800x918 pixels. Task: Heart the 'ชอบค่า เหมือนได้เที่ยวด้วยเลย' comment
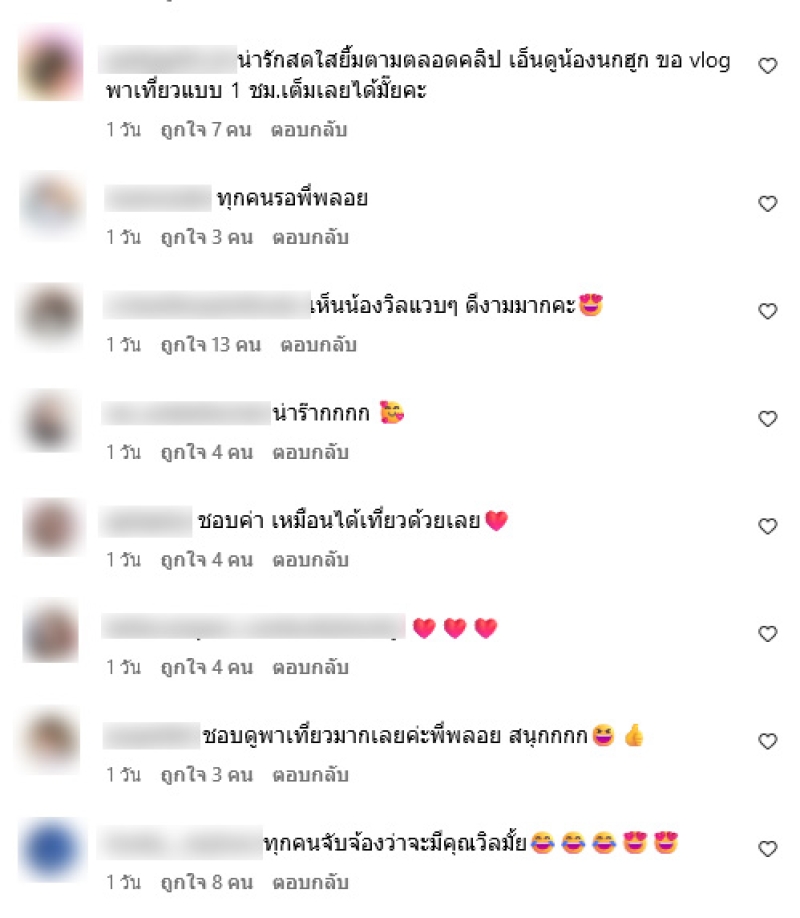click(x=767, y=526)
